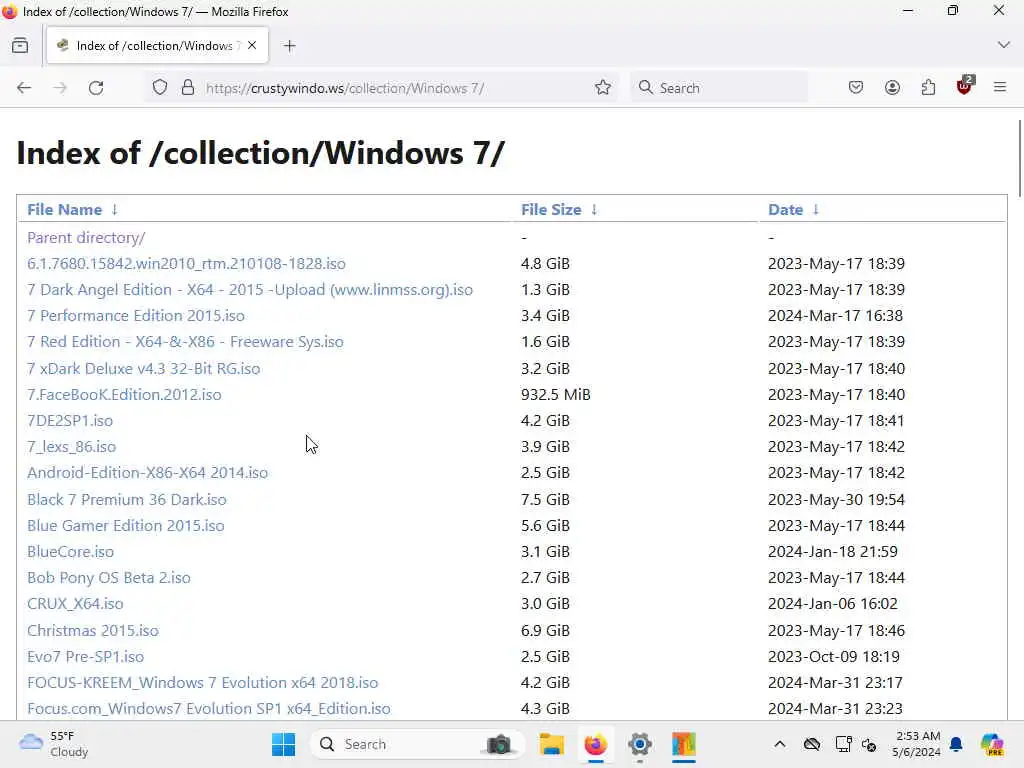Open the Pocket save icon
Image resolution: width=1024 pixels, height=768 pixels.
tap(856, 88)
